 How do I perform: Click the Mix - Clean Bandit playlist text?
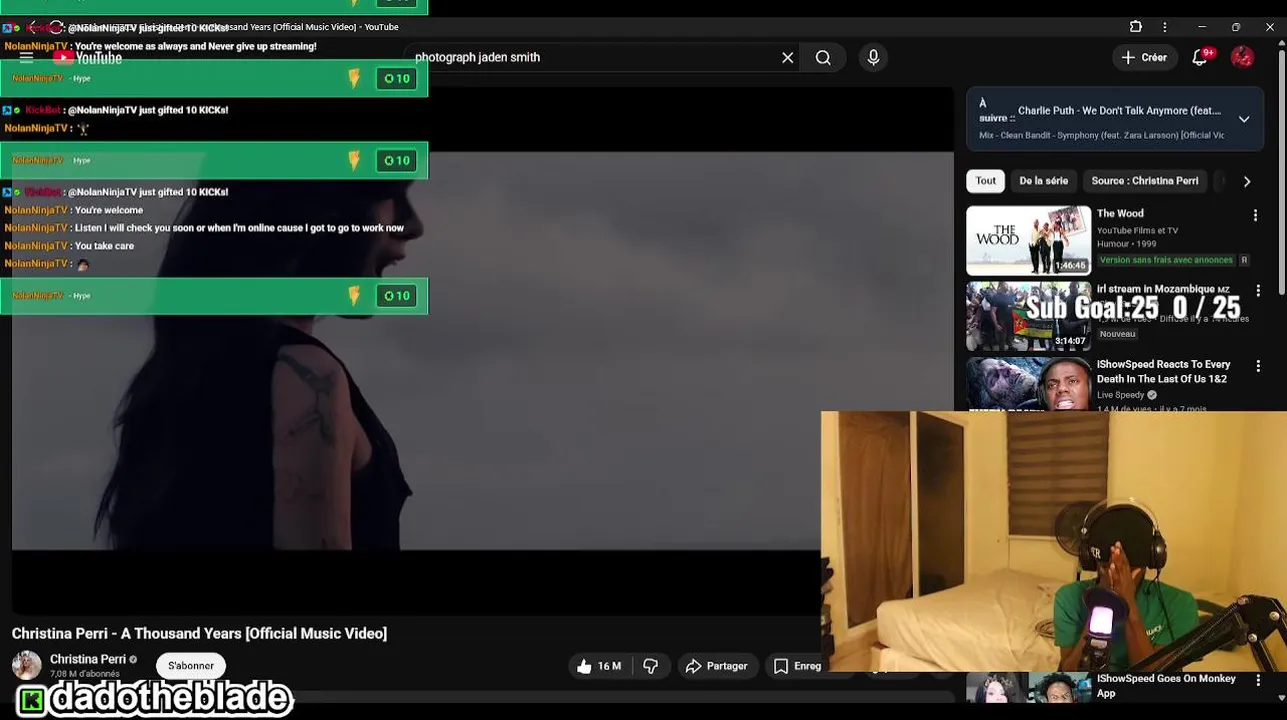pos(1101,135)
